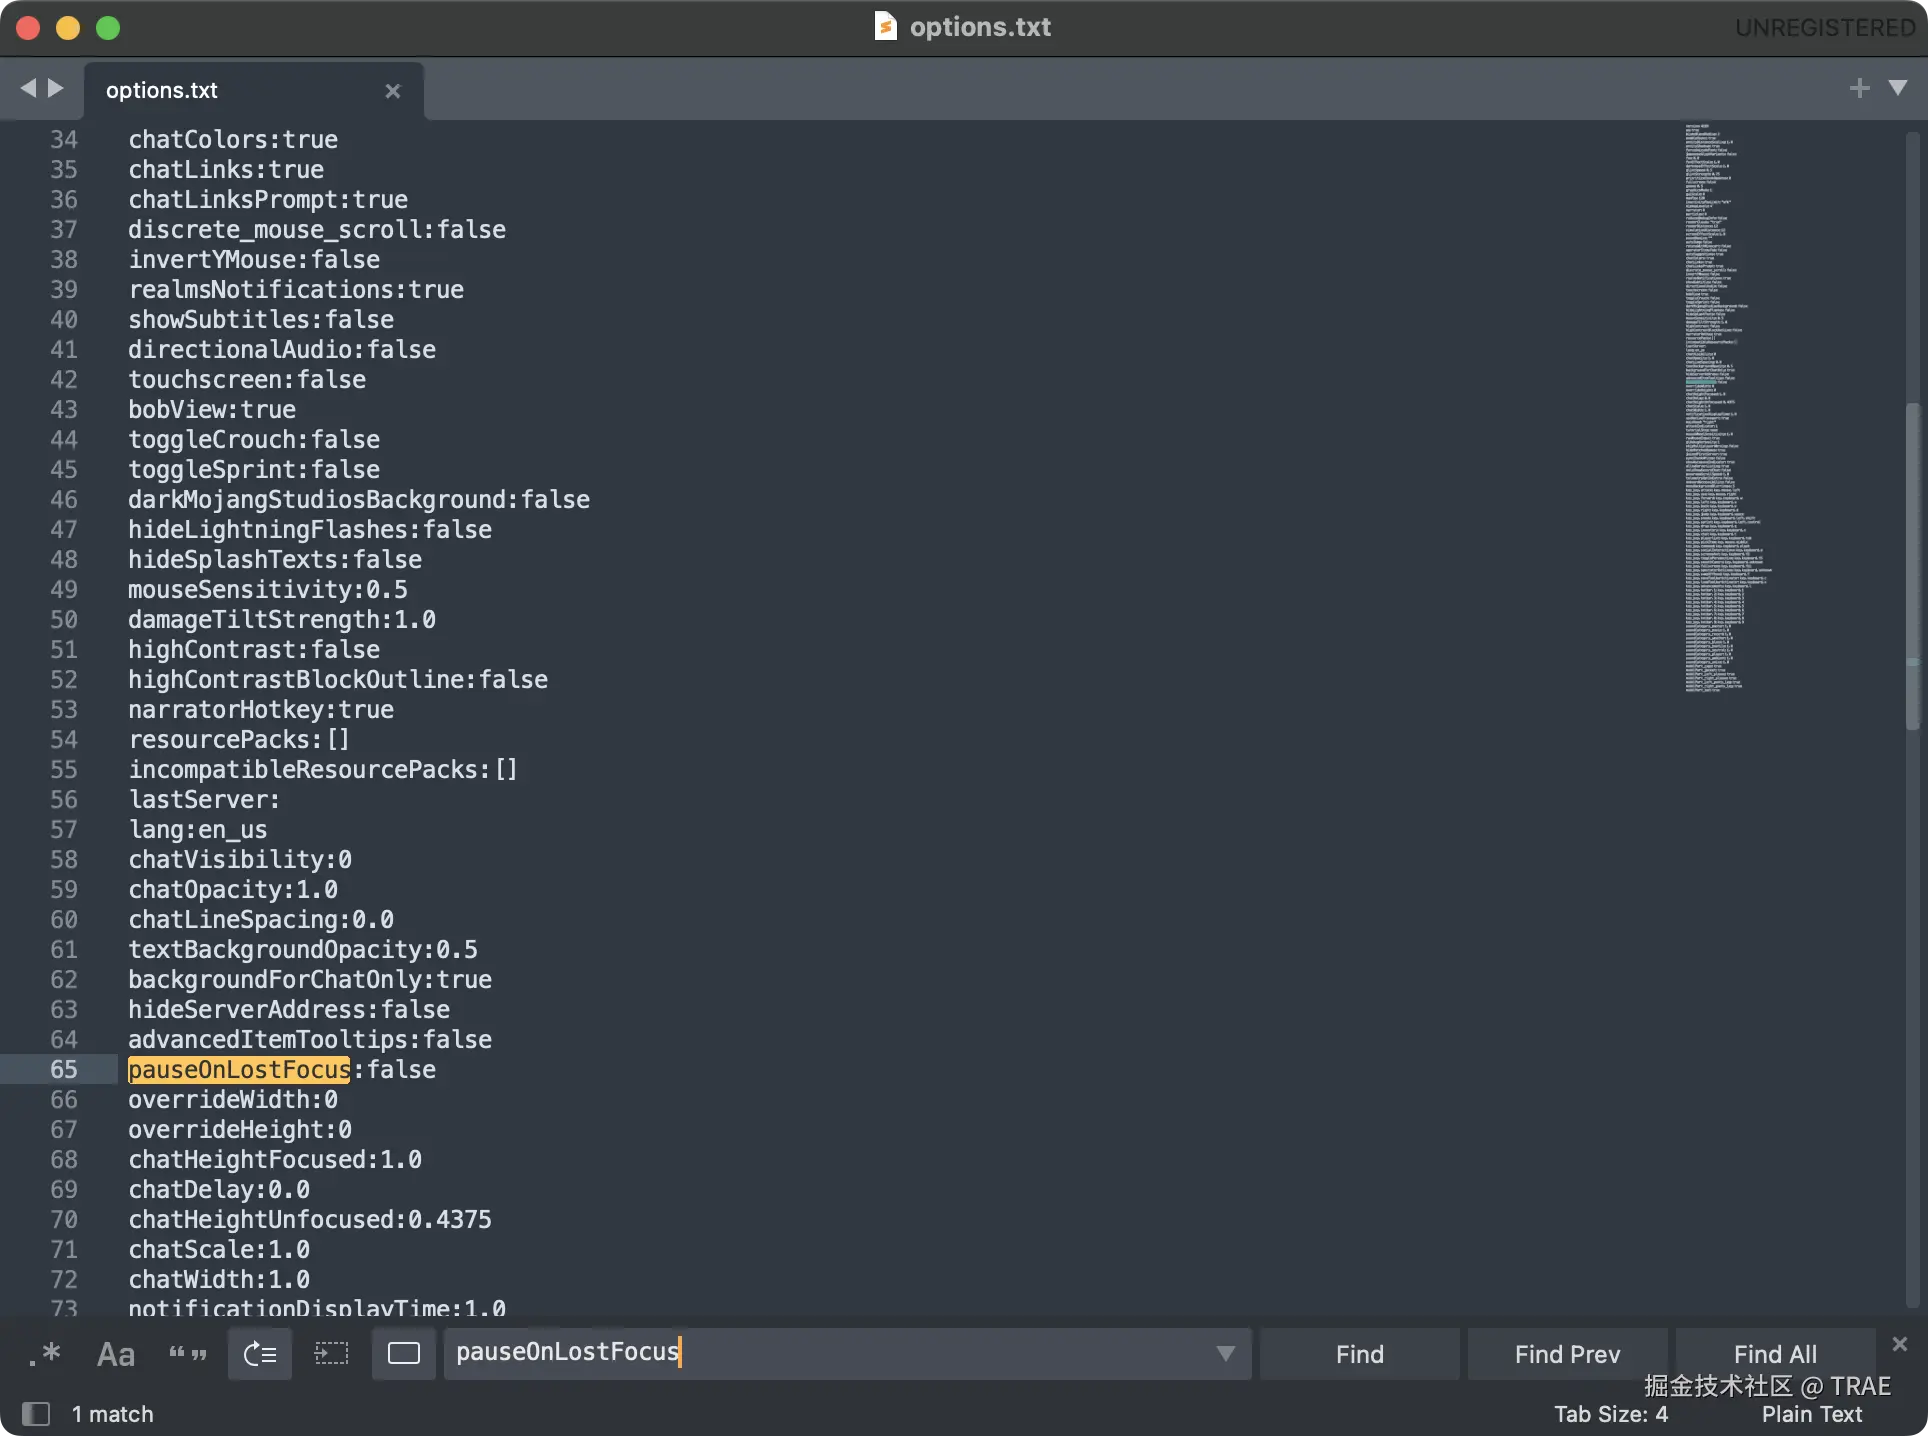
Task: Click the line resourcePacks:[]
Action: coord(239,739)
